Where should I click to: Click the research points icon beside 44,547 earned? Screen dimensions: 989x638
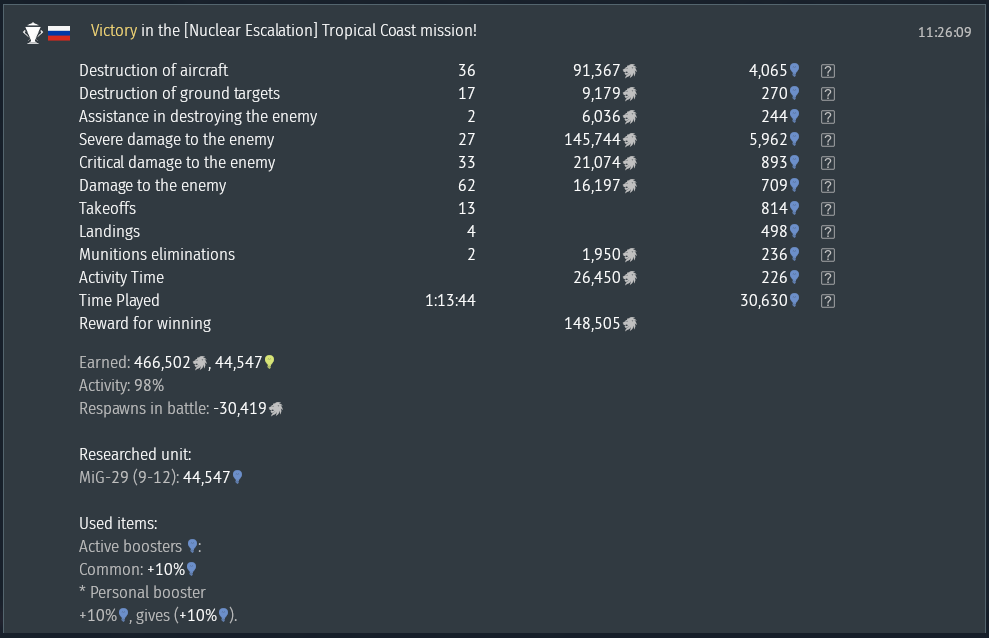(x=269, y=362)
